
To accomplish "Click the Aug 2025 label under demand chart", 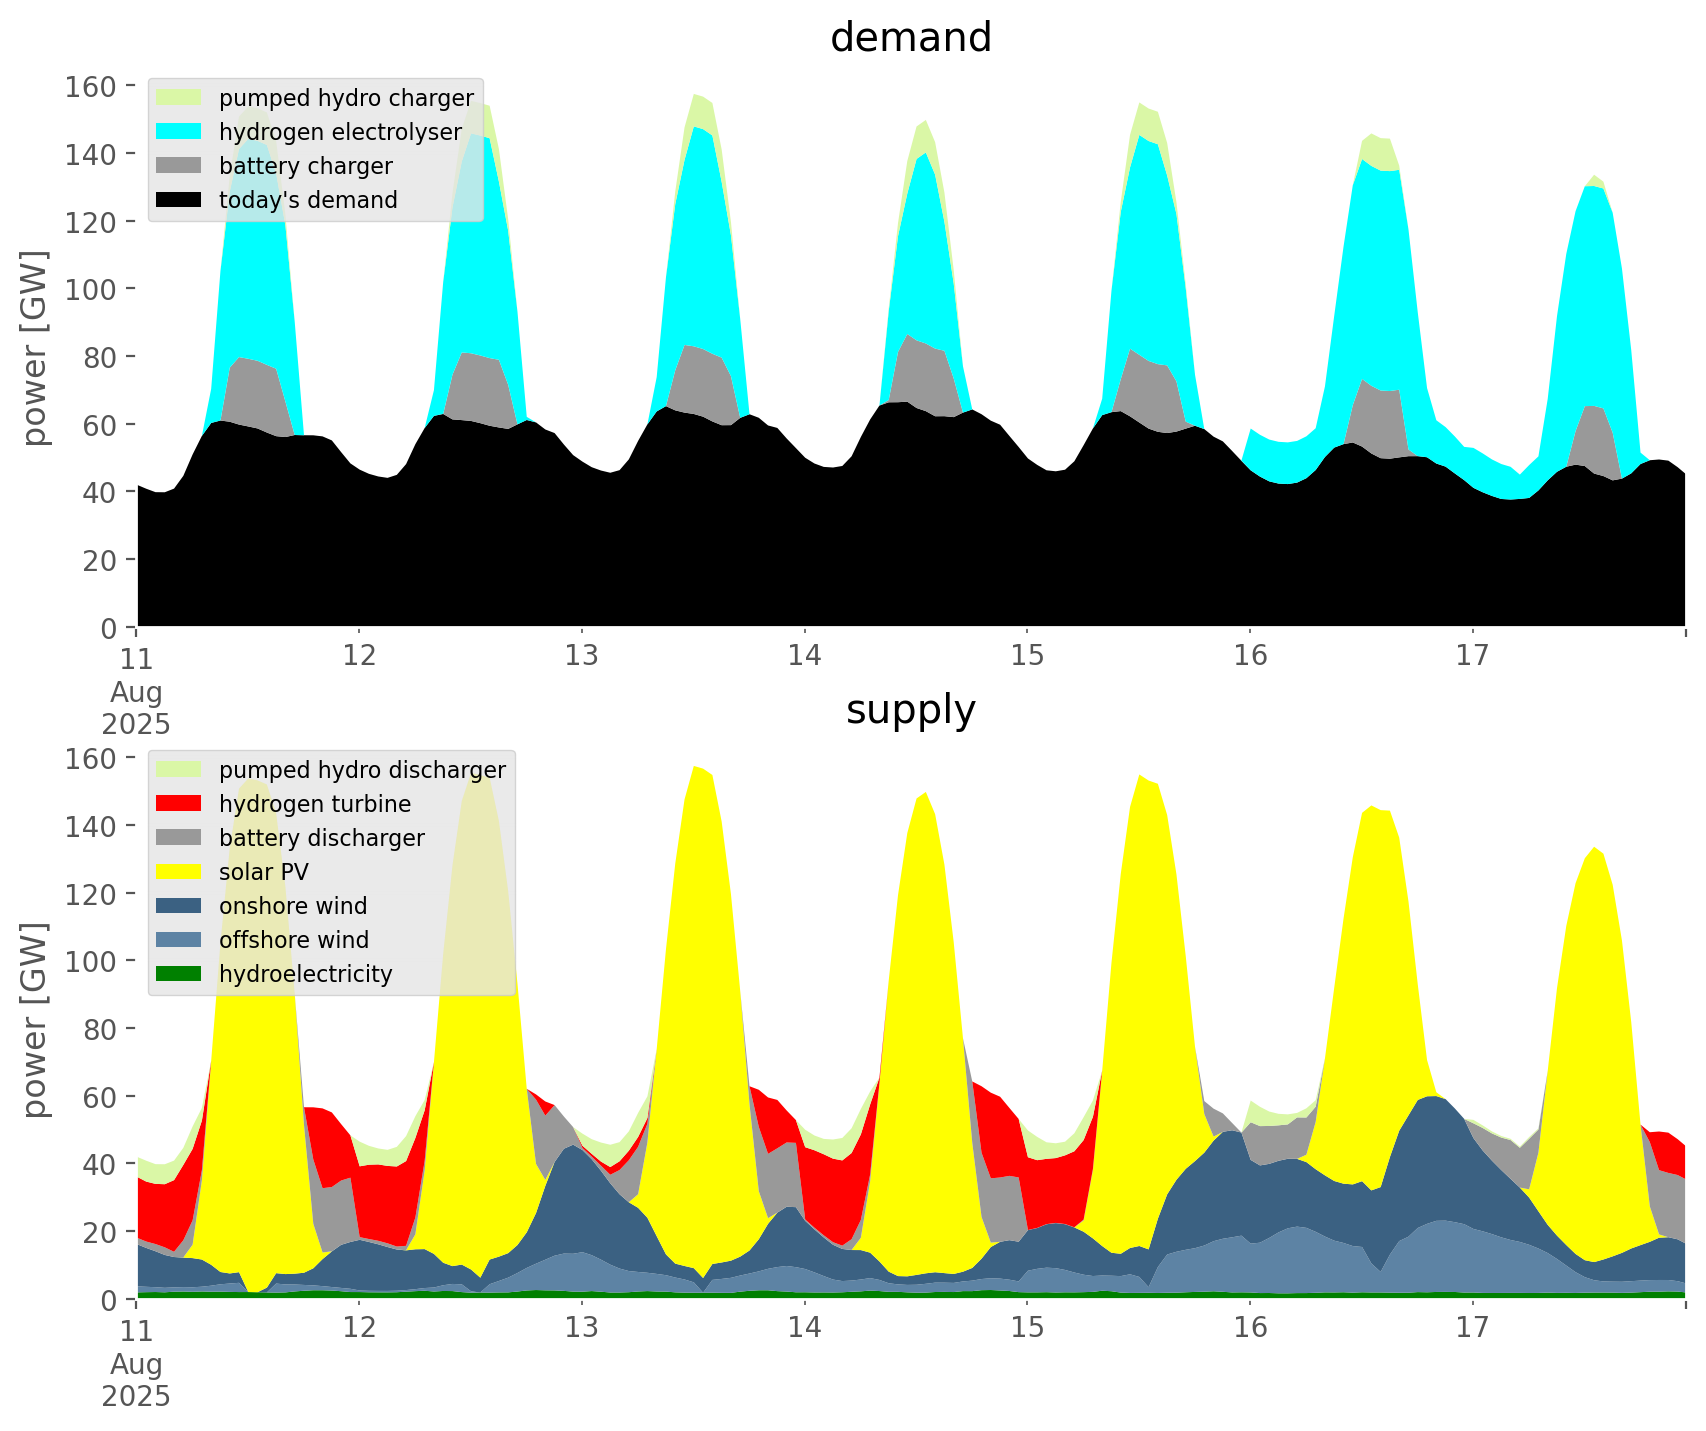I will (x=136, y=707).
